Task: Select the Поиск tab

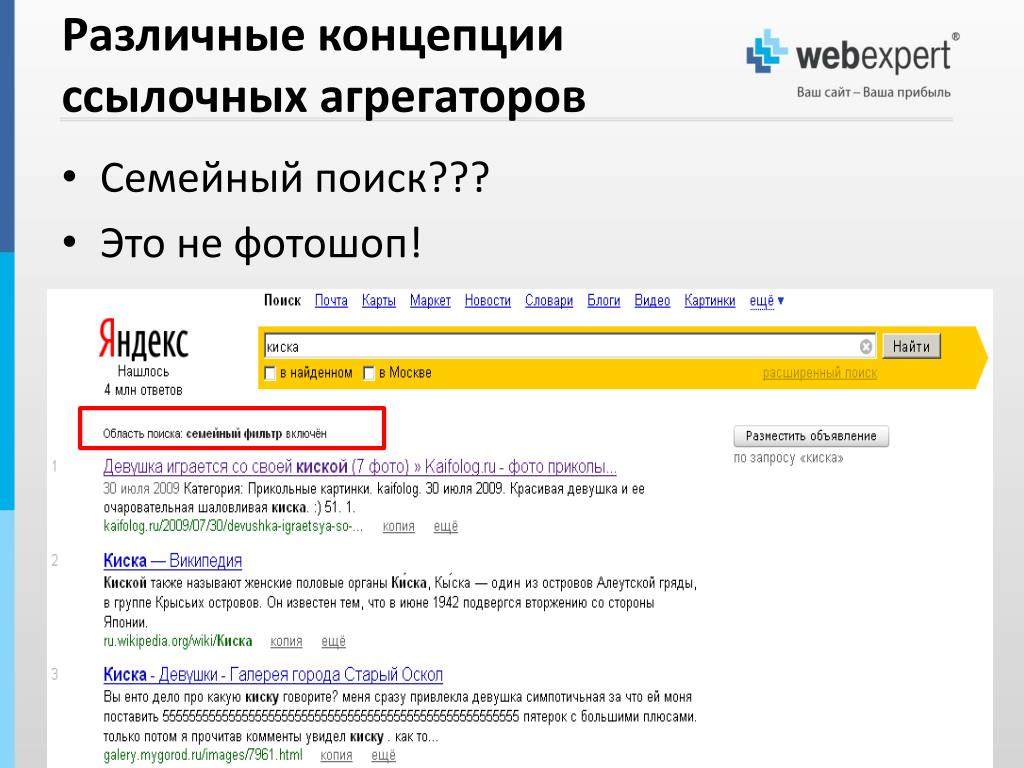Action: [x=282, y=300]
